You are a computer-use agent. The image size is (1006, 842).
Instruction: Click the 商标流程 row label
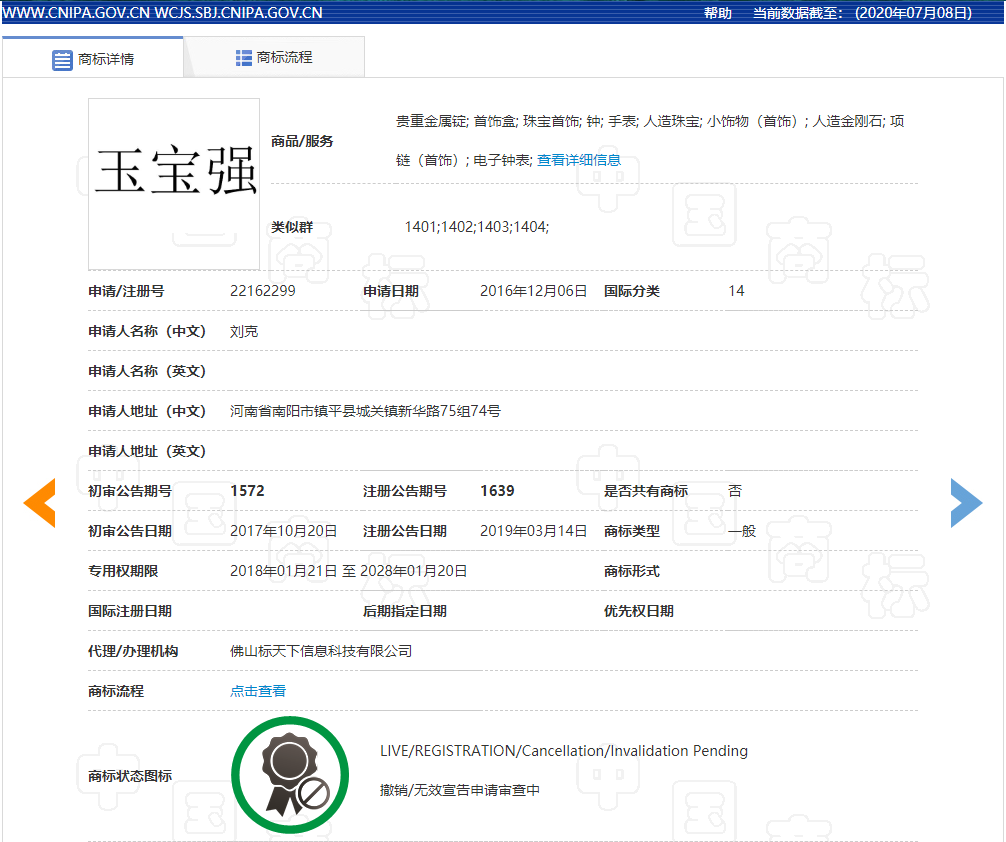pos(116,691)
